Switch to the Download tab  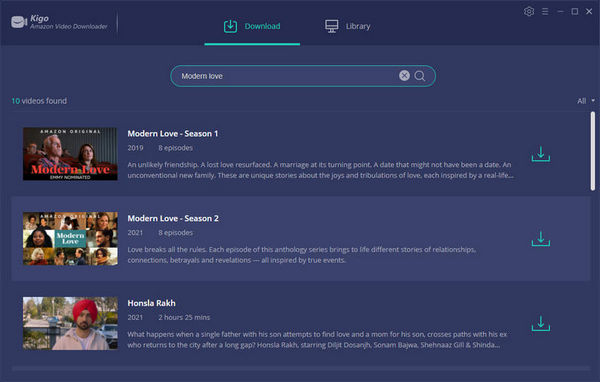tap(252, 26)
